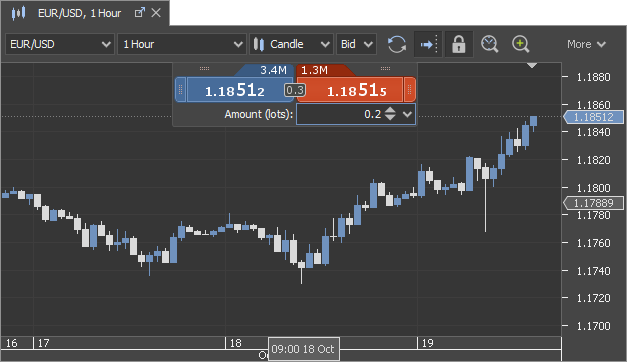Select the EUR/USD, 1 Hour tab
Viewport: 627px width, 362px height.
click(79, 13)
